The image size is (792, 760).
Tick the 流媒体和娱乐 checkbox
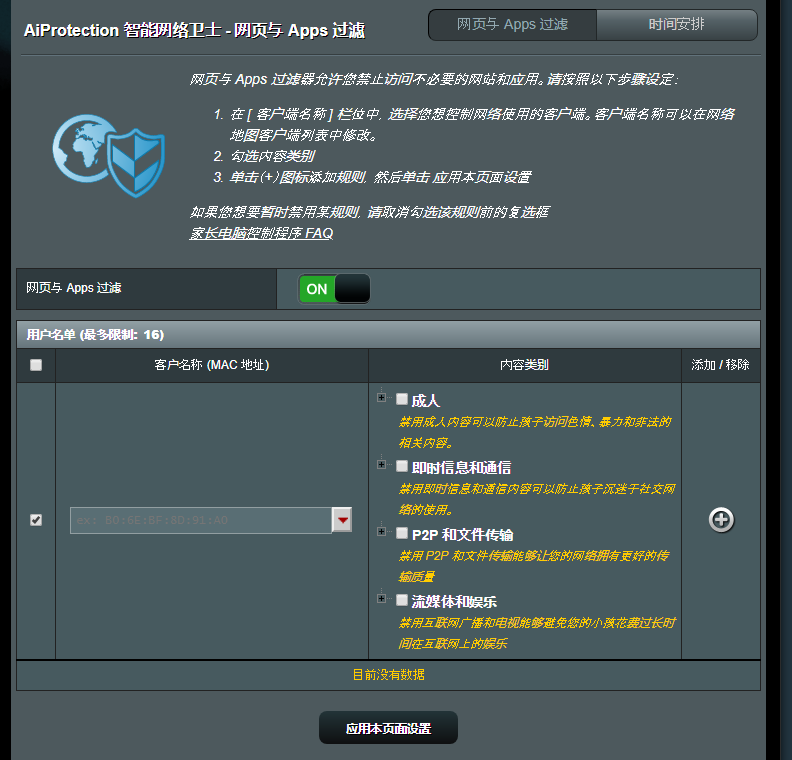(x=402, y=600)
